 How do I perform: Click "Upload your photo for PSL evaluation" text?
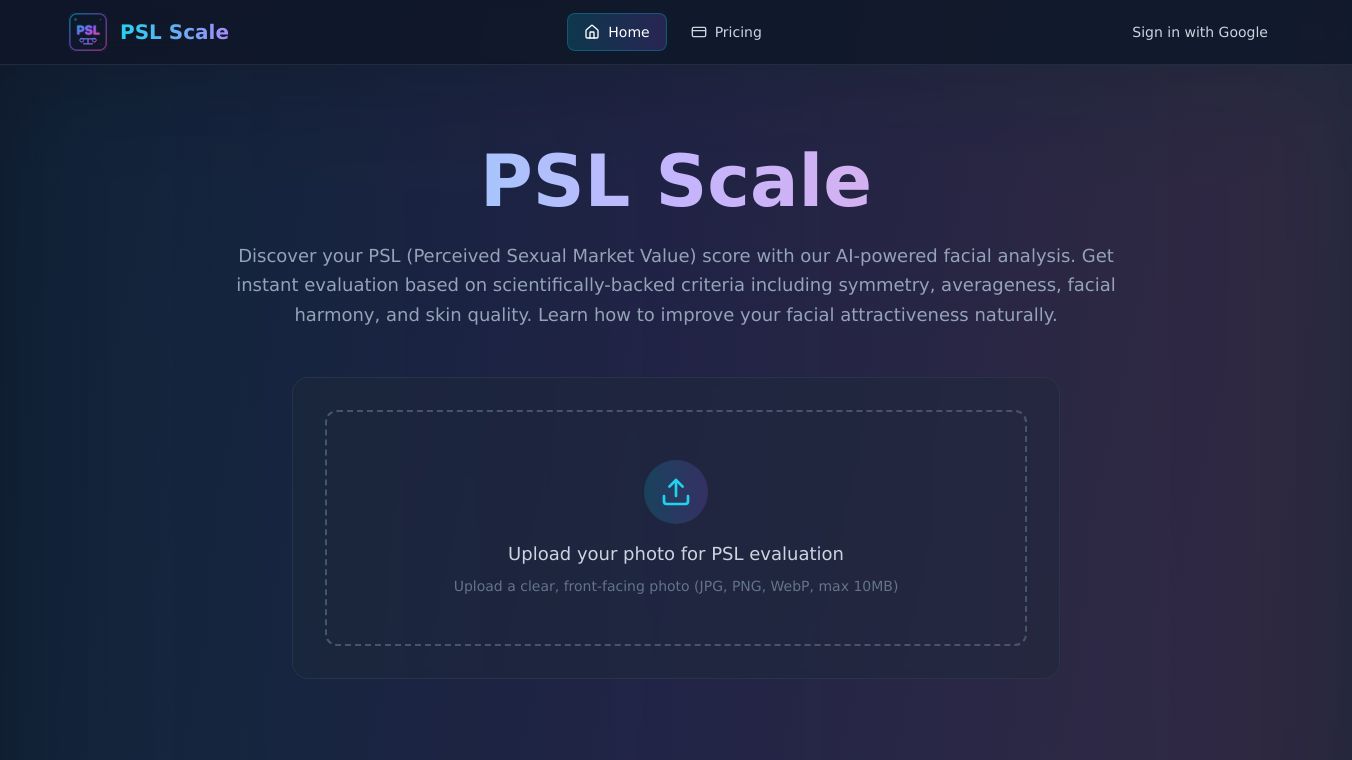[x=676, y=554]
